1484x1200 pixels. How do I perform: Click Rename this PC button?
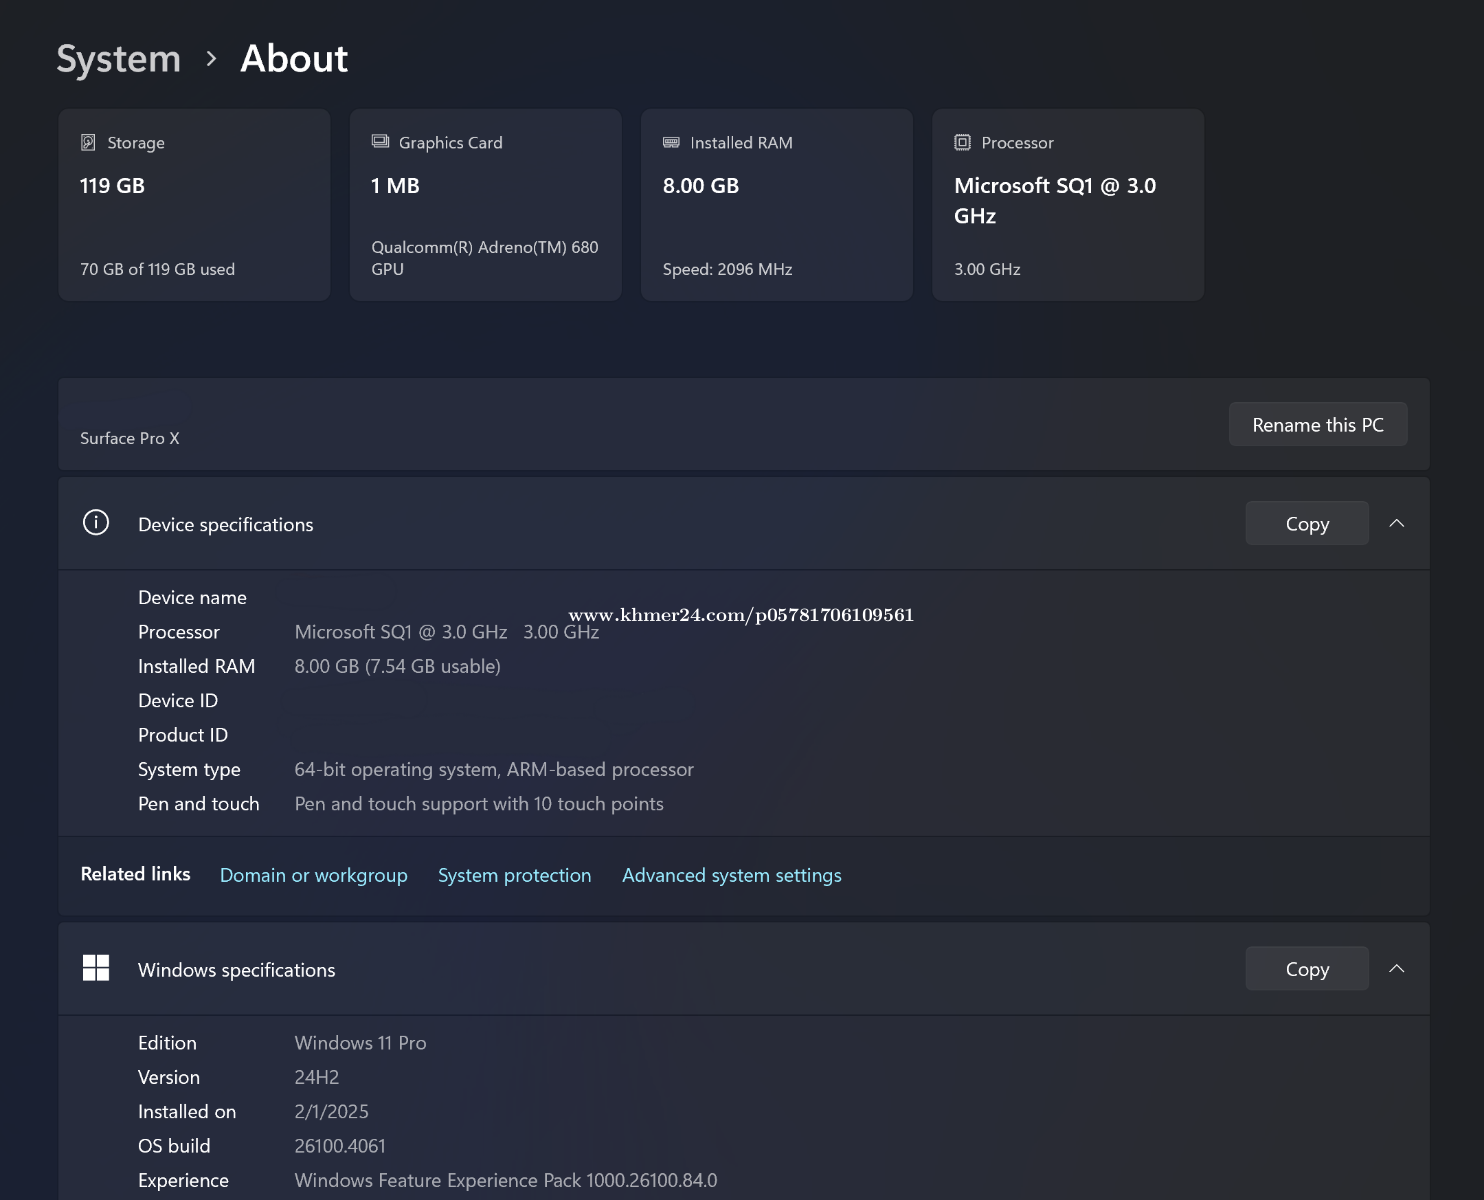1318,424
